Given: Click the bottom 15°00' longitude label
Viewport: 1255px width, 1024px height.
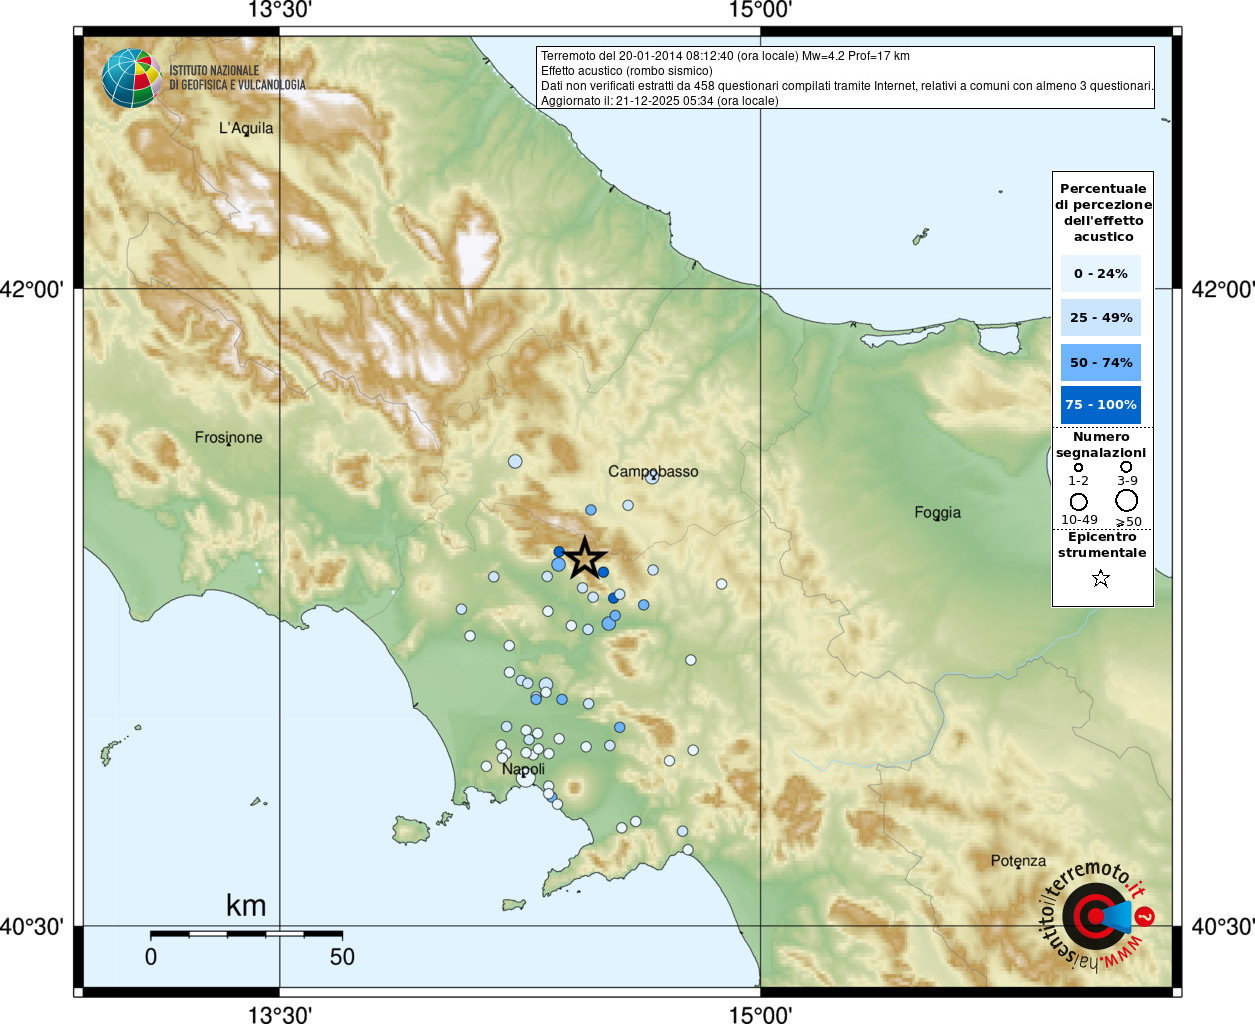Looking at the screenshot, I should [x=760, y=1014].
